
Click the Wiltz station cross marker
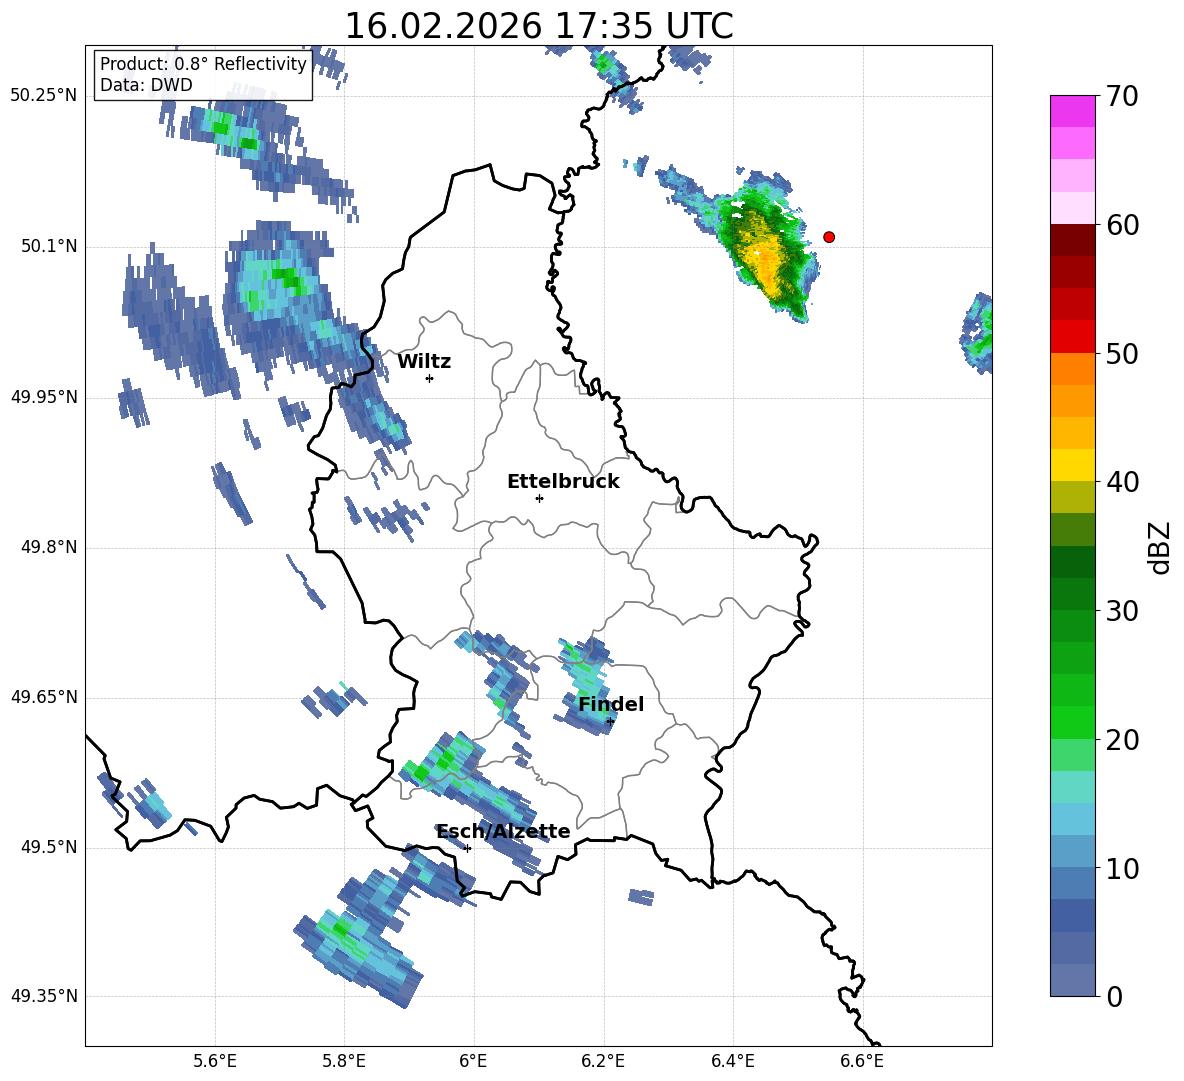tap(430, 378)
